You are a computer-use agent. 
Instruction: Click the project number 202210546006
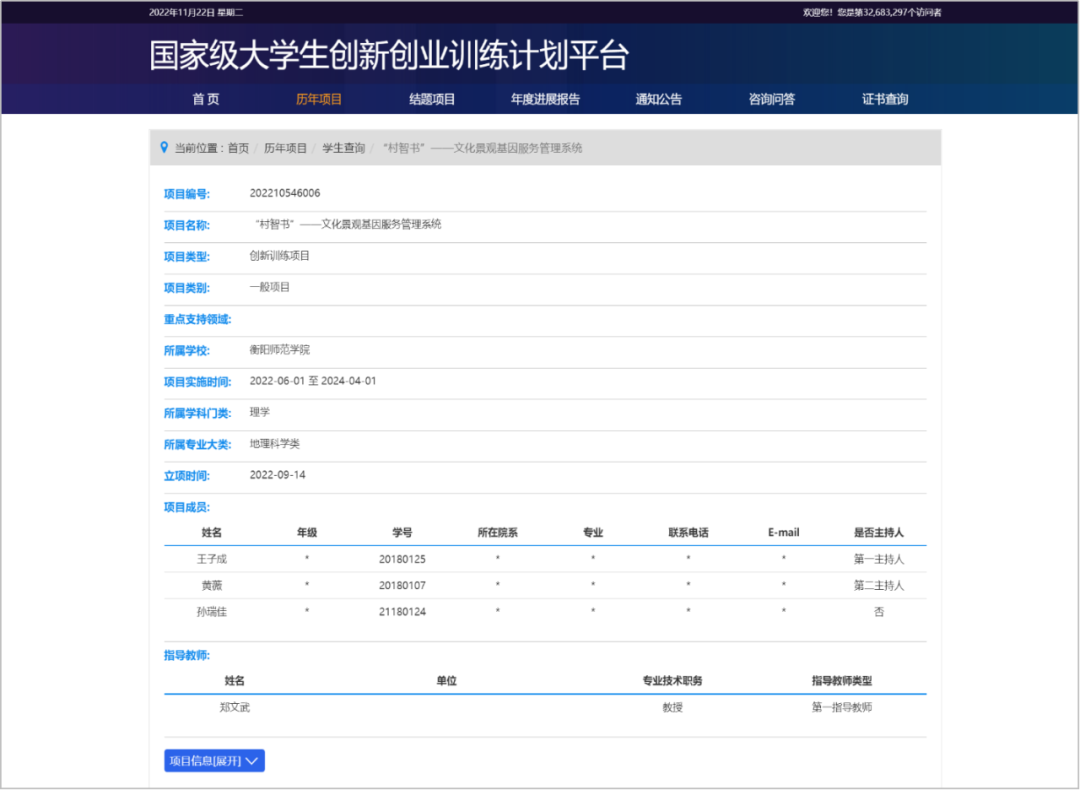(x=285, y=193)
